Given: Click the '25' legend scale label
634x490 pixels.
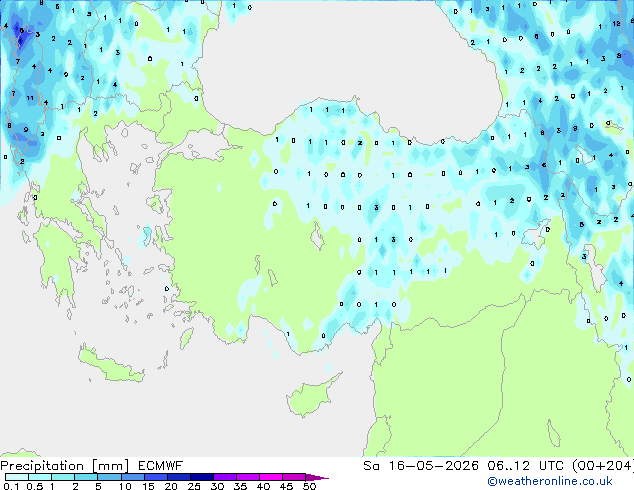Looking at the screenshot, I should click(194, 486).
